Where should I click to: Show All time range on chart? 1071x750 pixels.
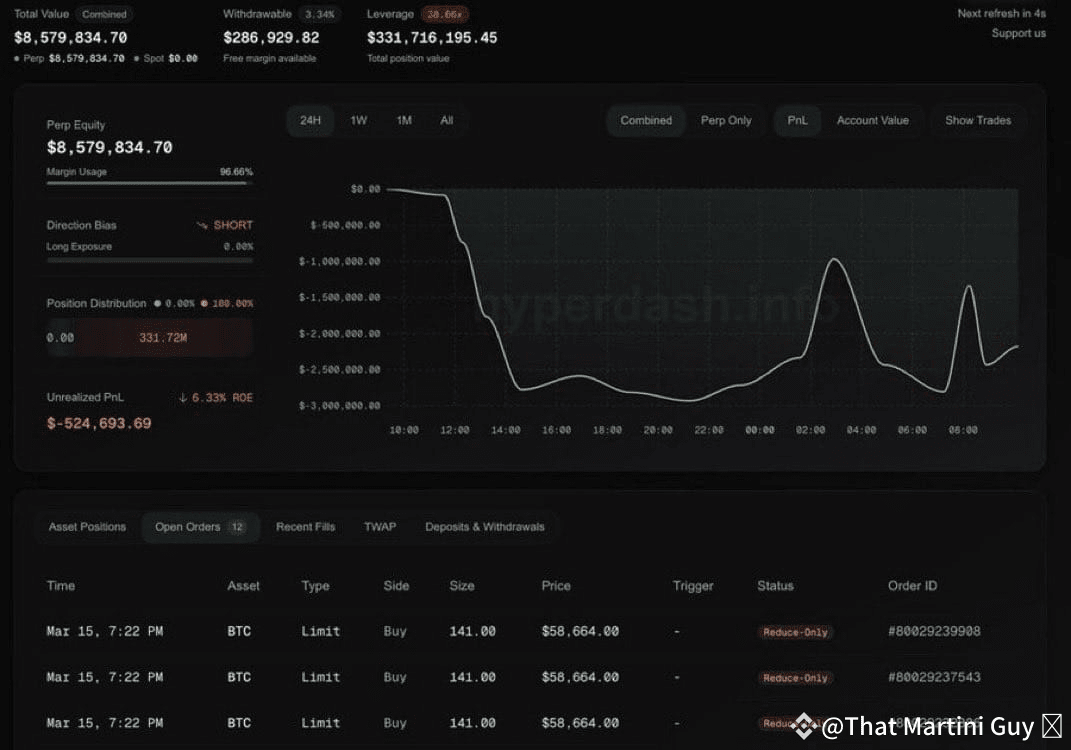(447, 120)
